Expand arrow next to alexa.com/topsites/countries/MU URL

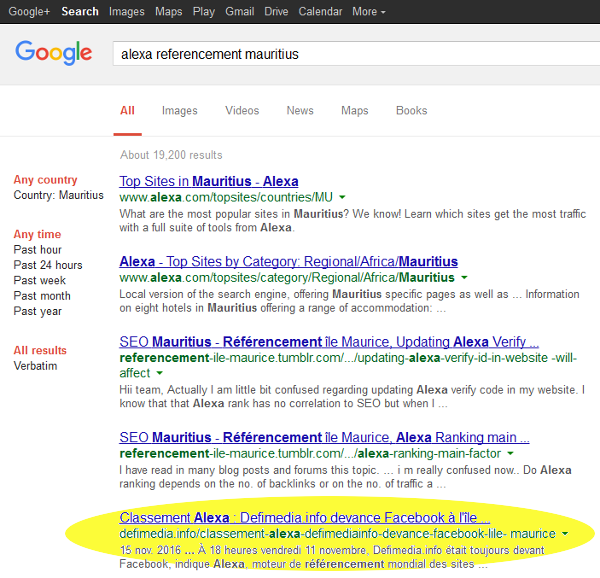pos(342,197)
